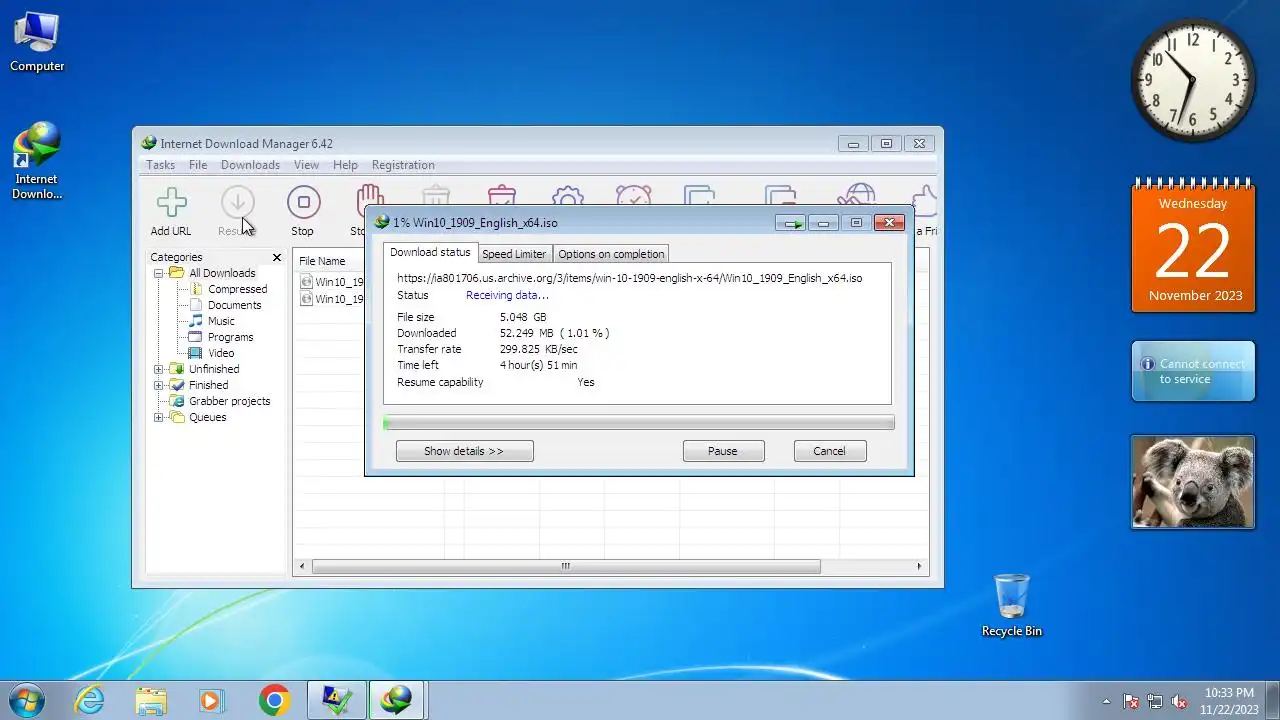Open the File menu
Screen dimensions: 1280x720
pos(198,165)
